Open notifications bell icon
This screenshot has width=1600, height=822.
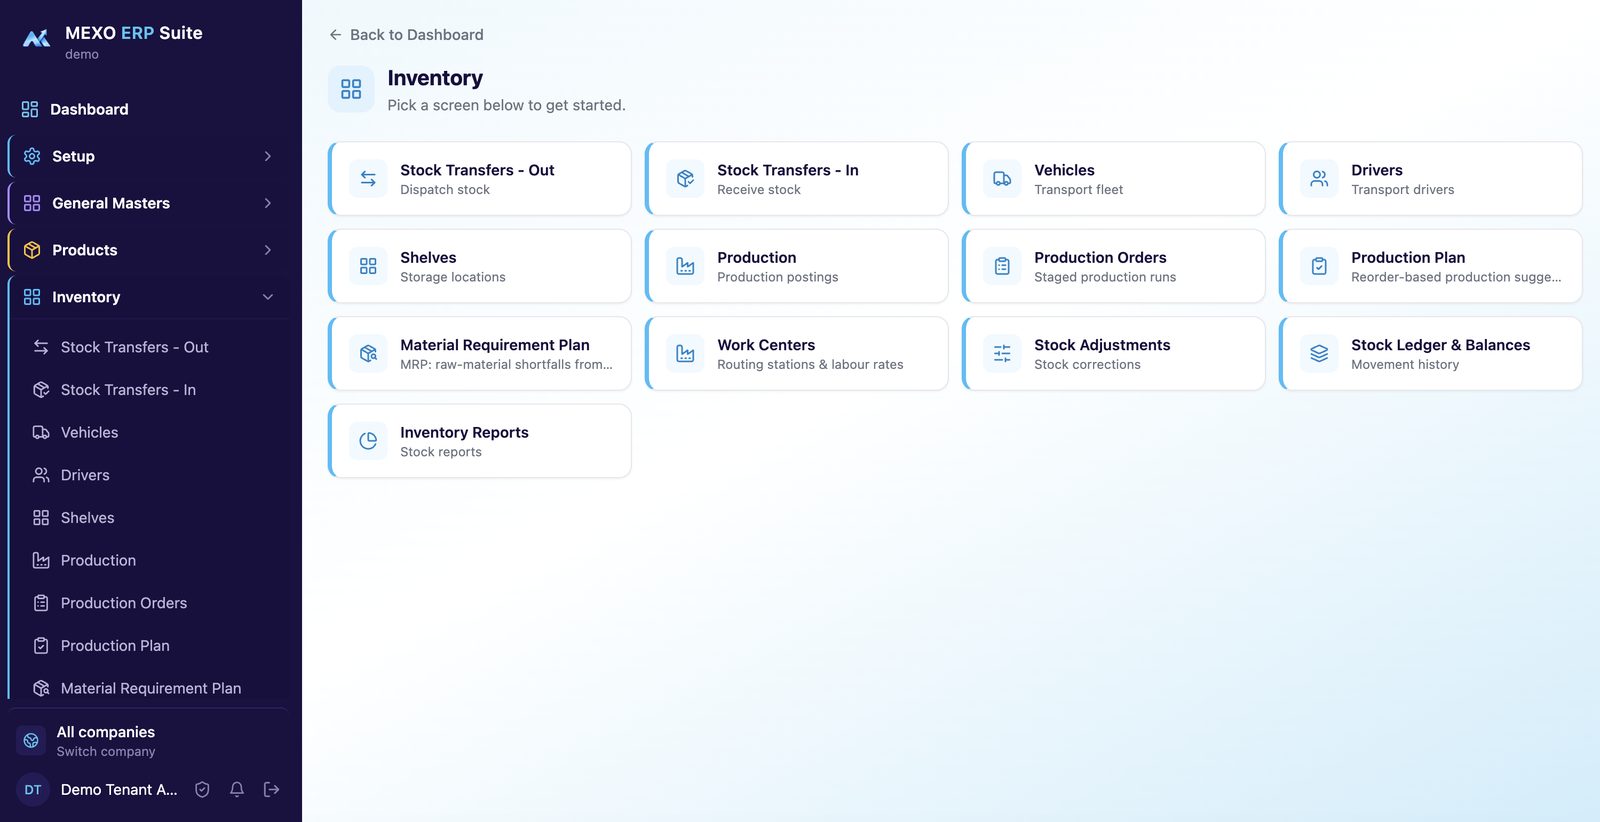[237, 789]
